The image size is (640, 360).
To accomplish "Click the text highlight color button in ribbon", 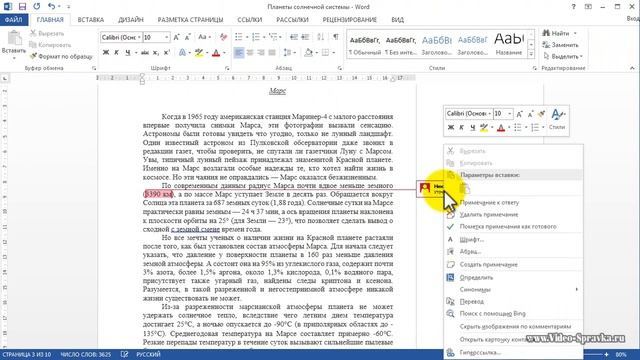I will (198, 53).
